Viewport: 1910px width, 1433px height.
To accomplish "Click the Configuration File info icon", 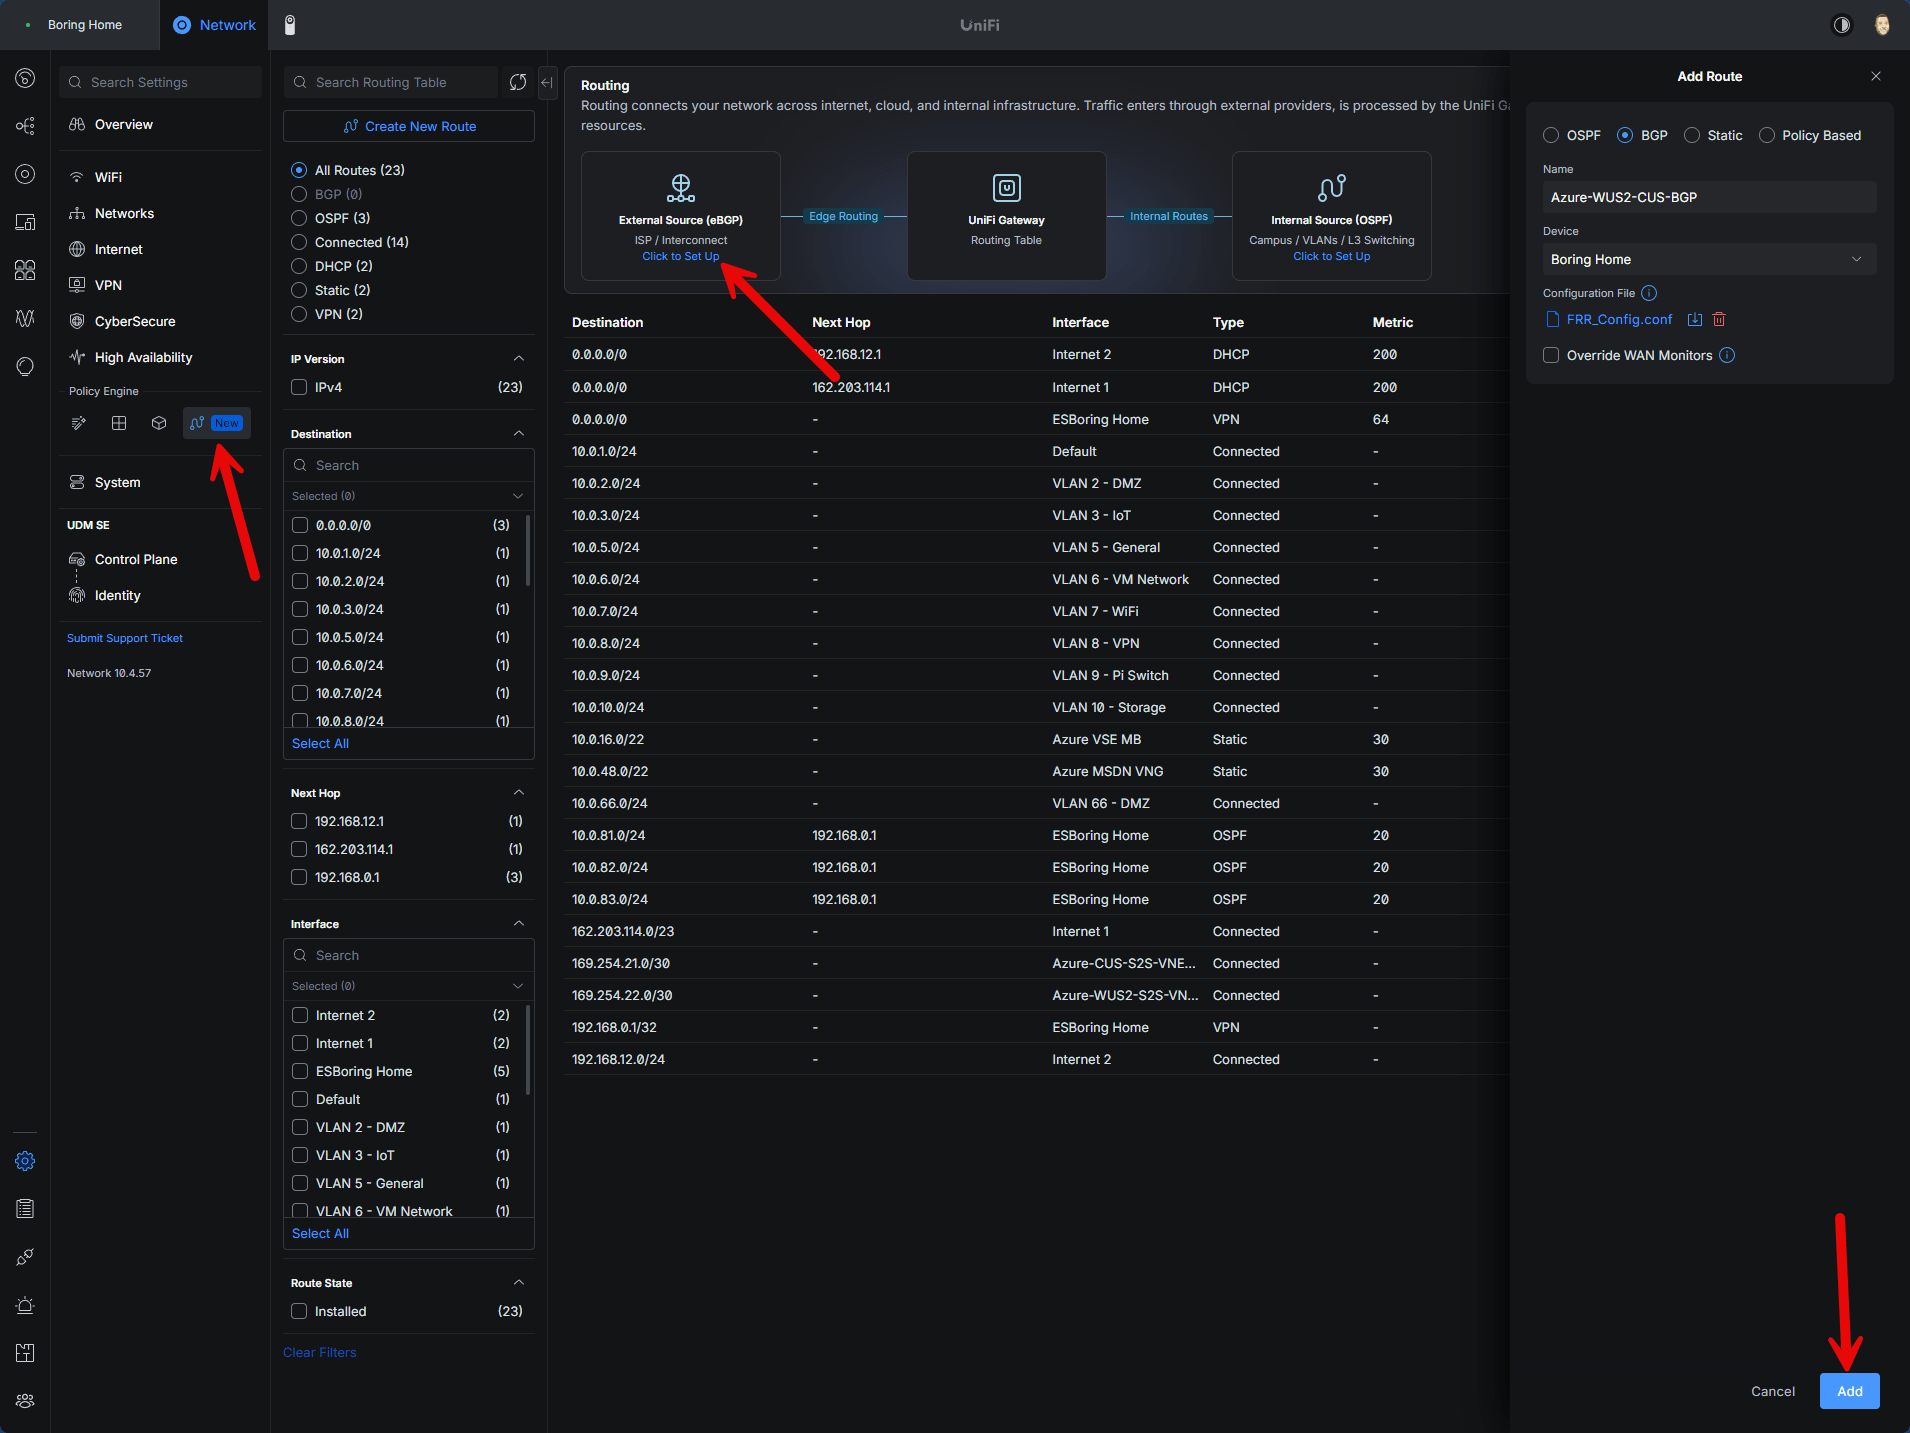I will 1649,293.
